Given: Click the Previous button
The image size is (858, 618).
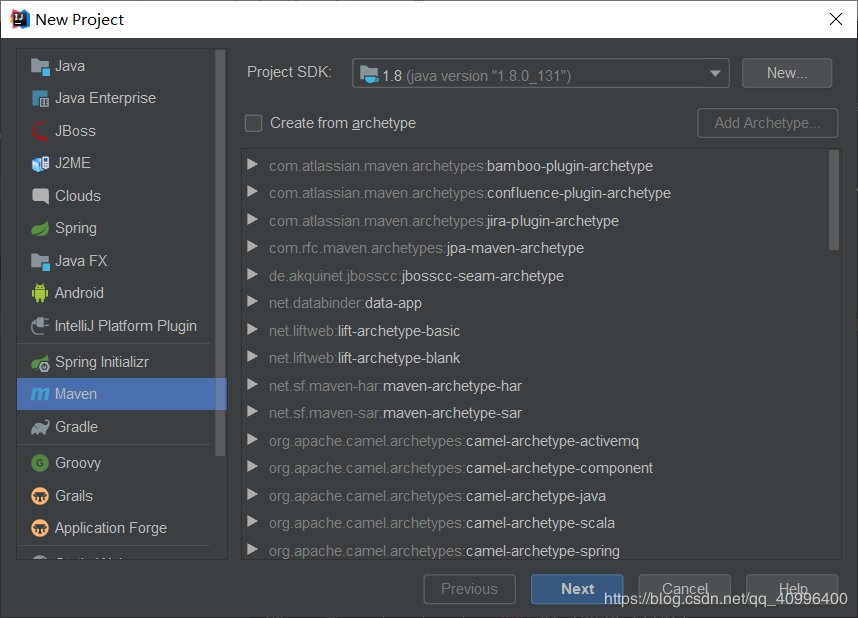Looking at the screenshot, I should (469, 589).
